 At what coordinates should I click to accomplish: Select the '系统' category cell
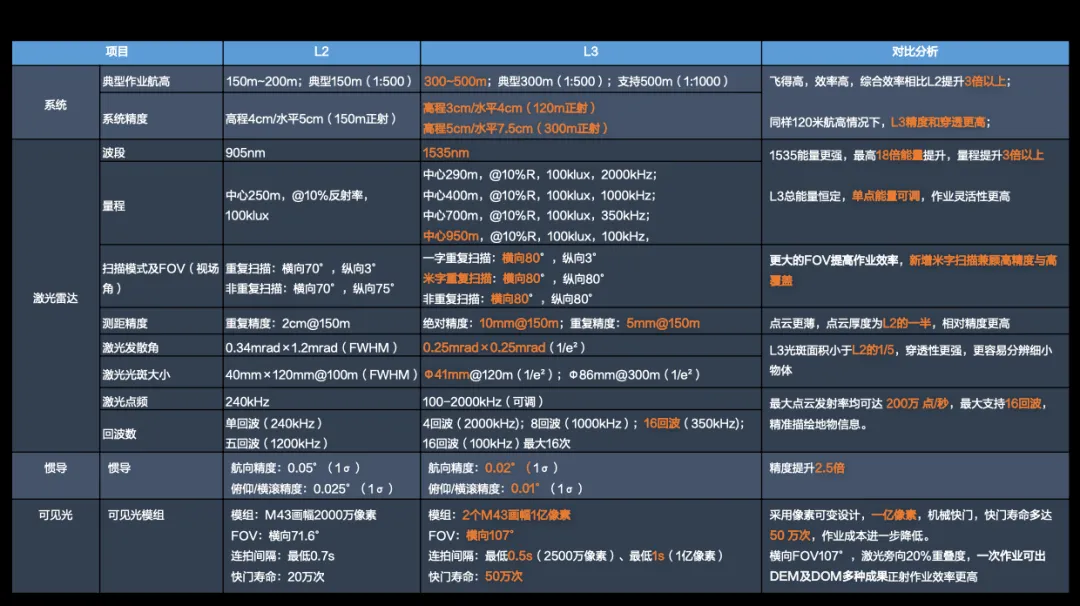point(55,105)
